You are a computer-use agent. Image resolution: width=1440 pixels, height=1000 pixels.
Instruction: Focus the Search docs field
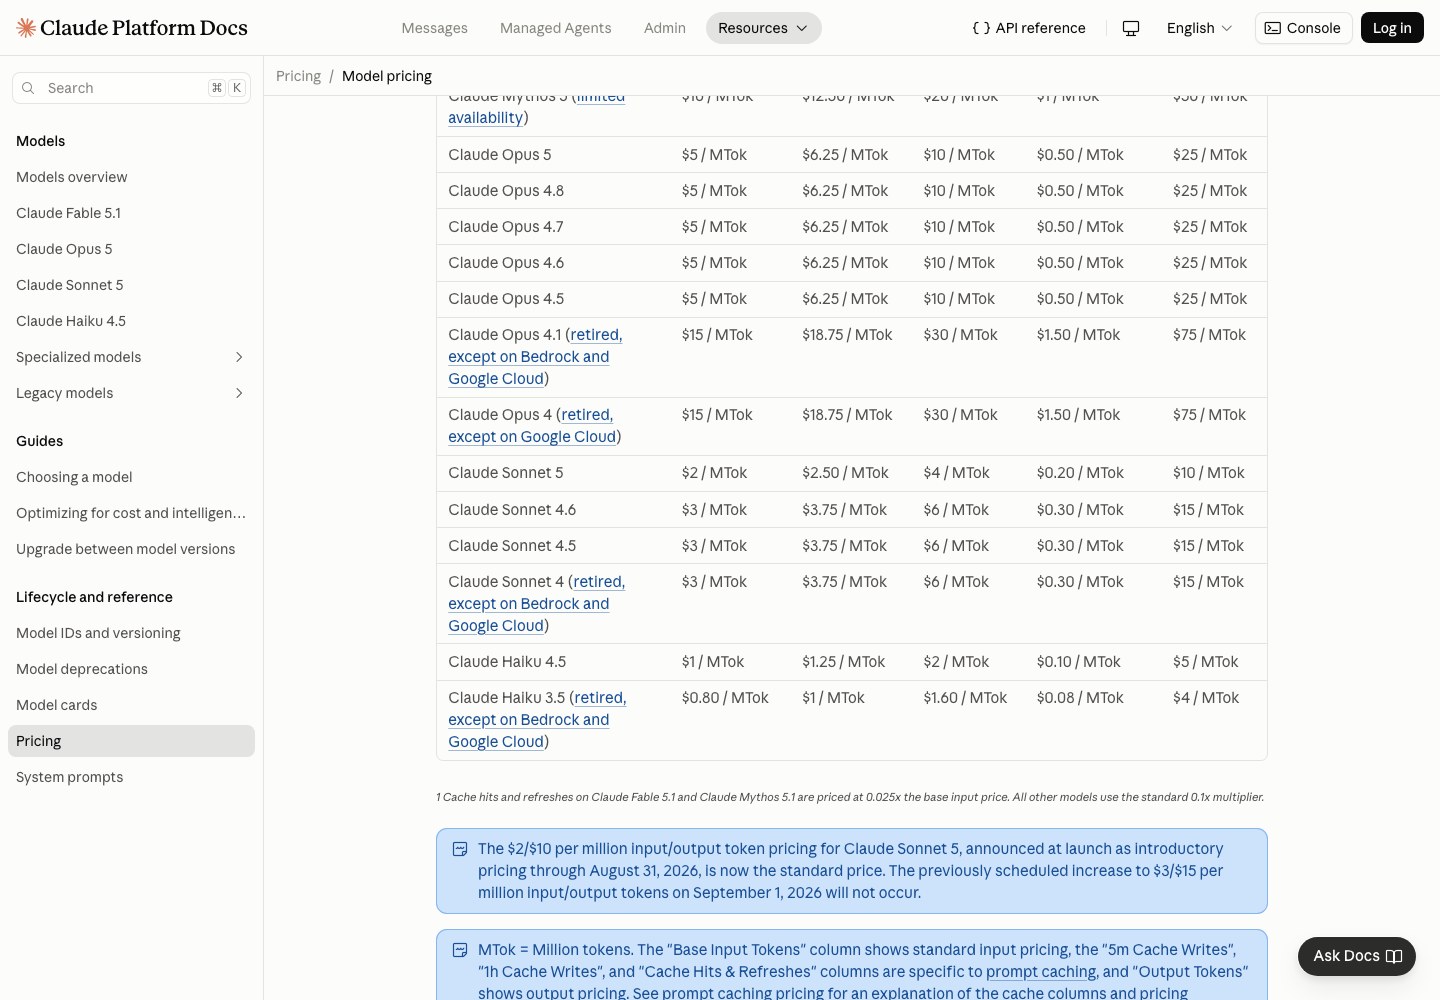(x=131, y=88)
